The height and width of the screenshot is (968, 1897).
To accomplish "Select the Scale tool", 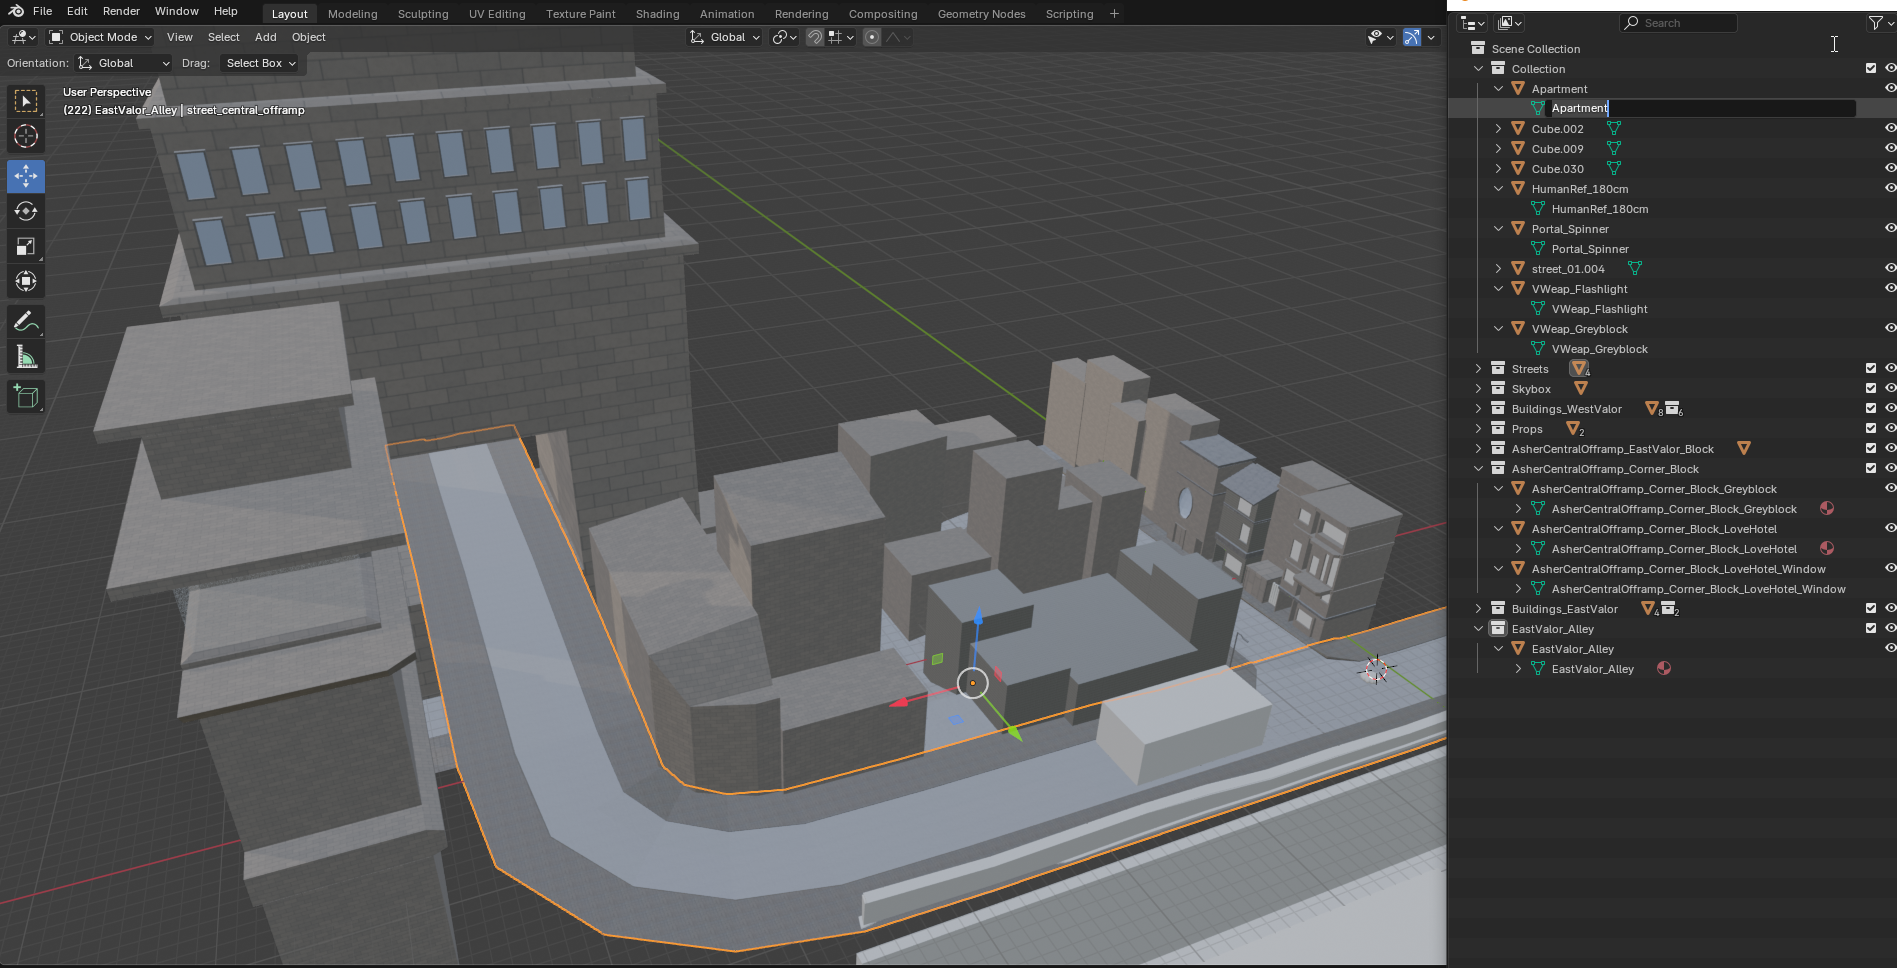I will [26, 246].
